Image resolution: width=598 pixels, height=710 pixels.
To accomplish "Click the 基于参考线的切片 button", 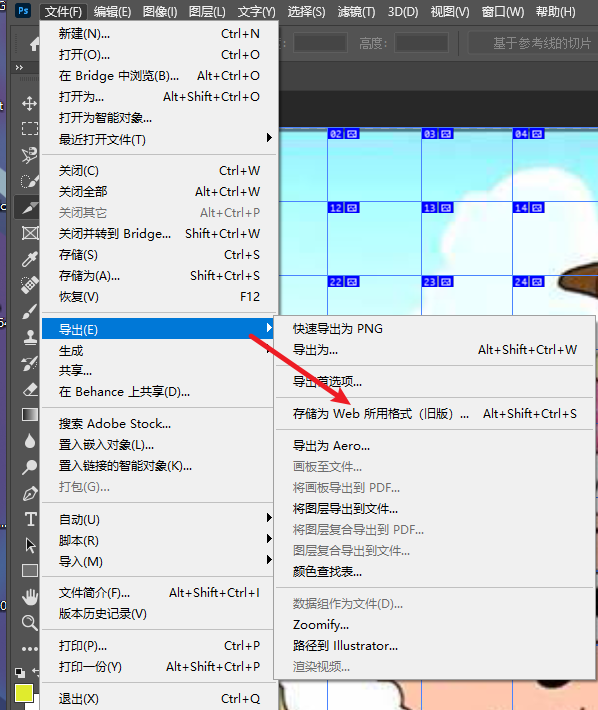I will tap(533, 43).
